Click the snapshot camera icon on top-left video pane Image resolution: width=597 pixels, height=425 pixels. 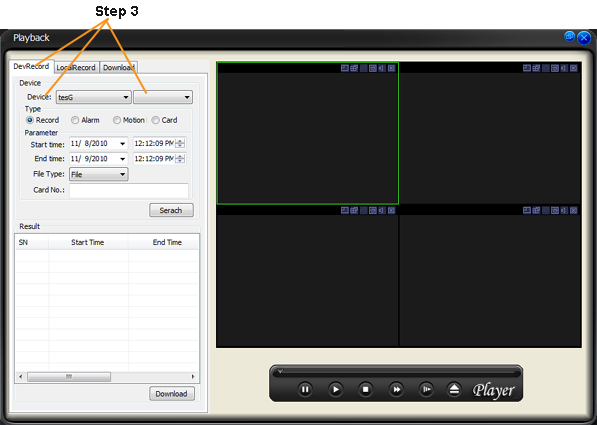pos(373,68)
